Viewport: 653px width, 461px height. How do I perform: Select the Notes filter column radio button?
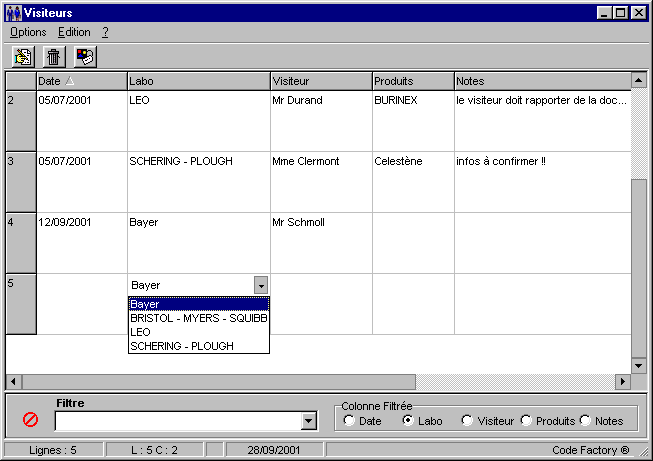pyautogui.click(x=586, y=421)
